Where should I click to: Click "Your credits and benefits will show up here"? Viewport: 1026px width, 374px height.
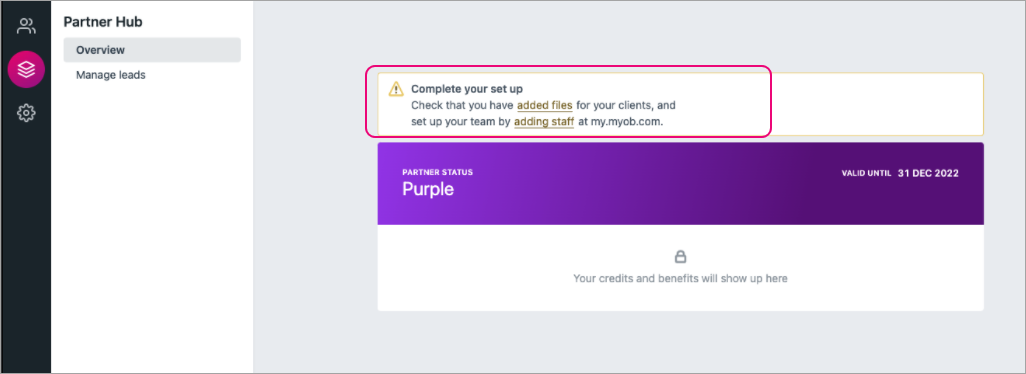point(681,279)
